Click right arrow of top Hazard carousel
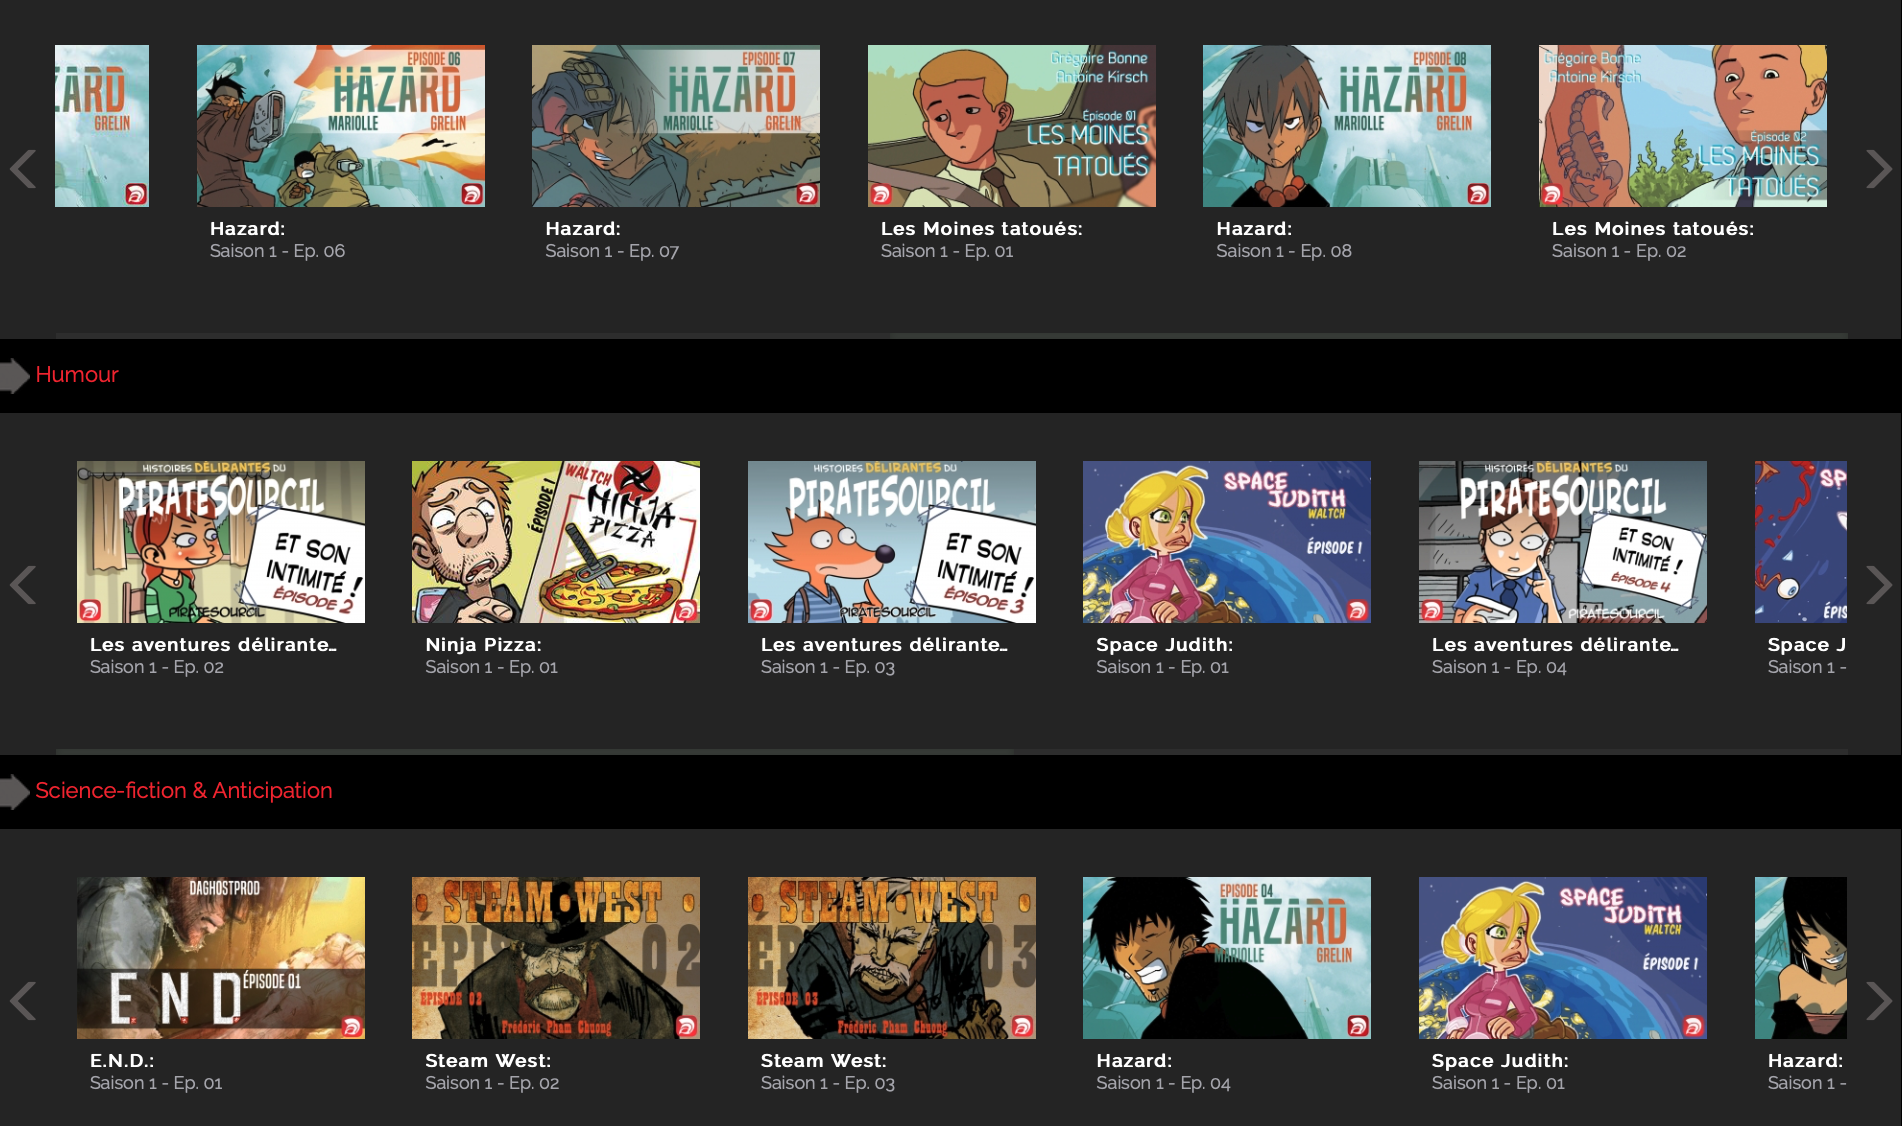 coord(1878,169)
